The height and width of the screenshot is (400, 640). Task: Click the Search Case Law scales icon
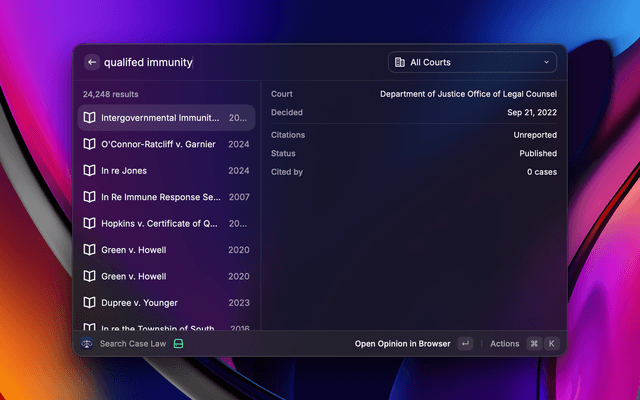pos(87,344)
